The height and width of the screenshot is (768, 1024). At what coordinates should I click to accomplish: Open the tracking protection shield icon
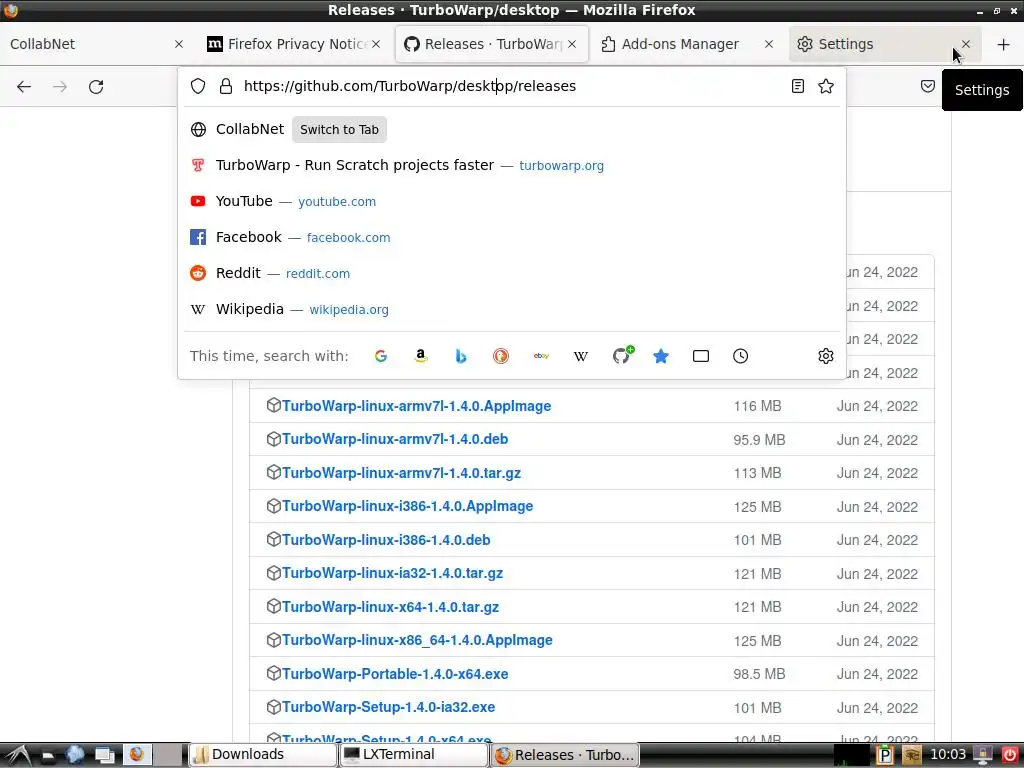[x=198, y=86]
